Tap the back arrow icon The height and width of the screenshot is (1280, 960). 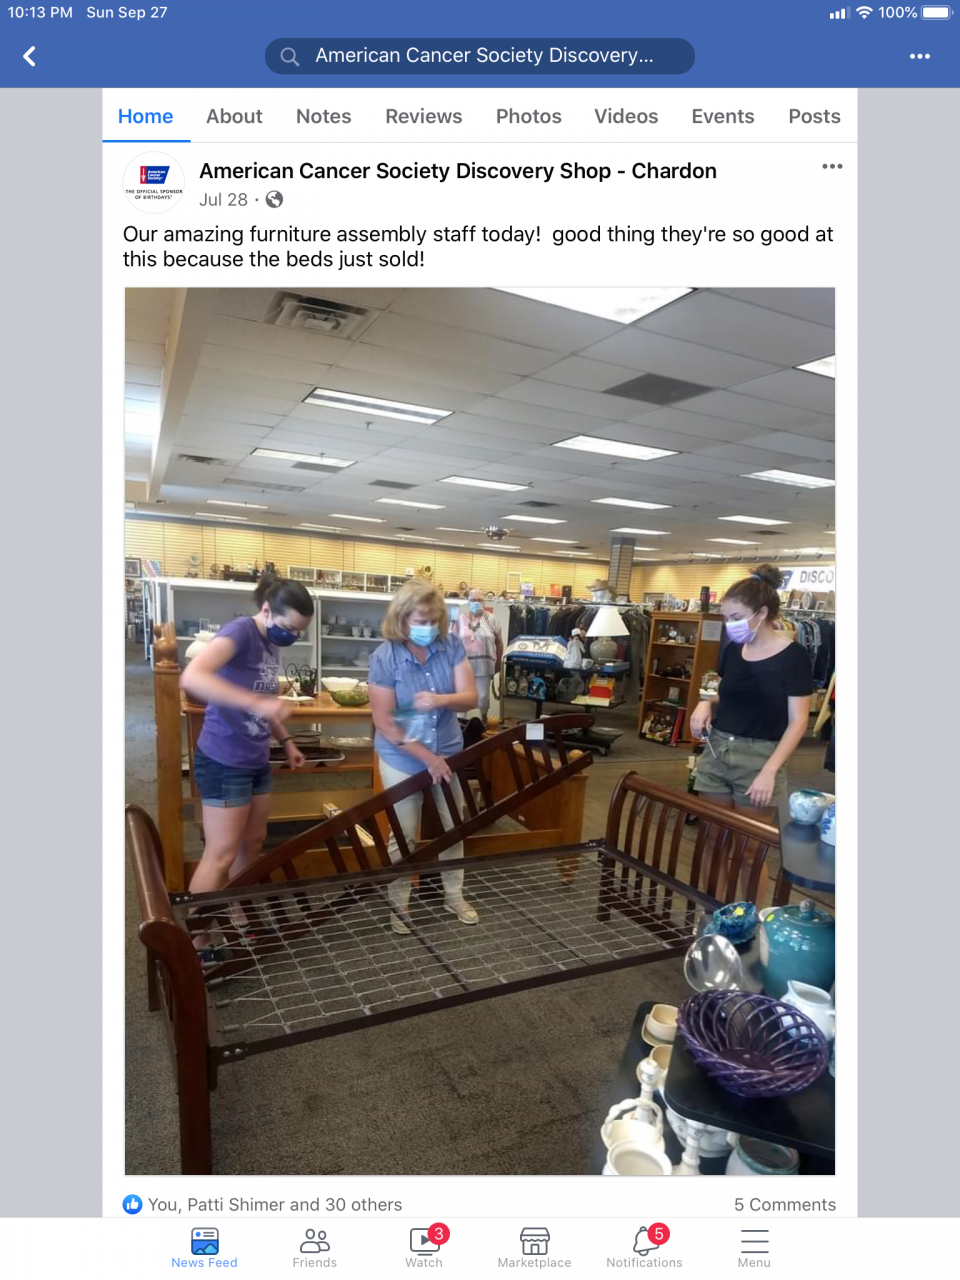coord(30,56)
